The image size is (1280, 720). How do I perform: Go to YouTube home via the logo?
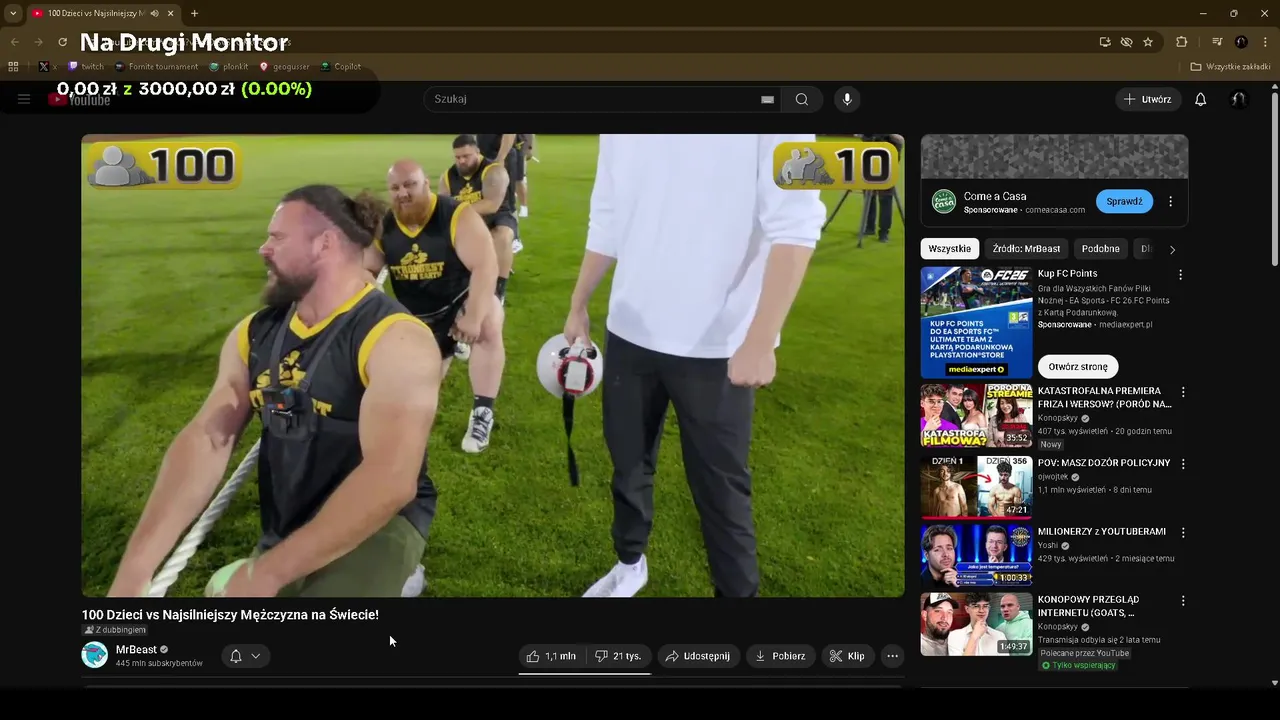point(80,99)
